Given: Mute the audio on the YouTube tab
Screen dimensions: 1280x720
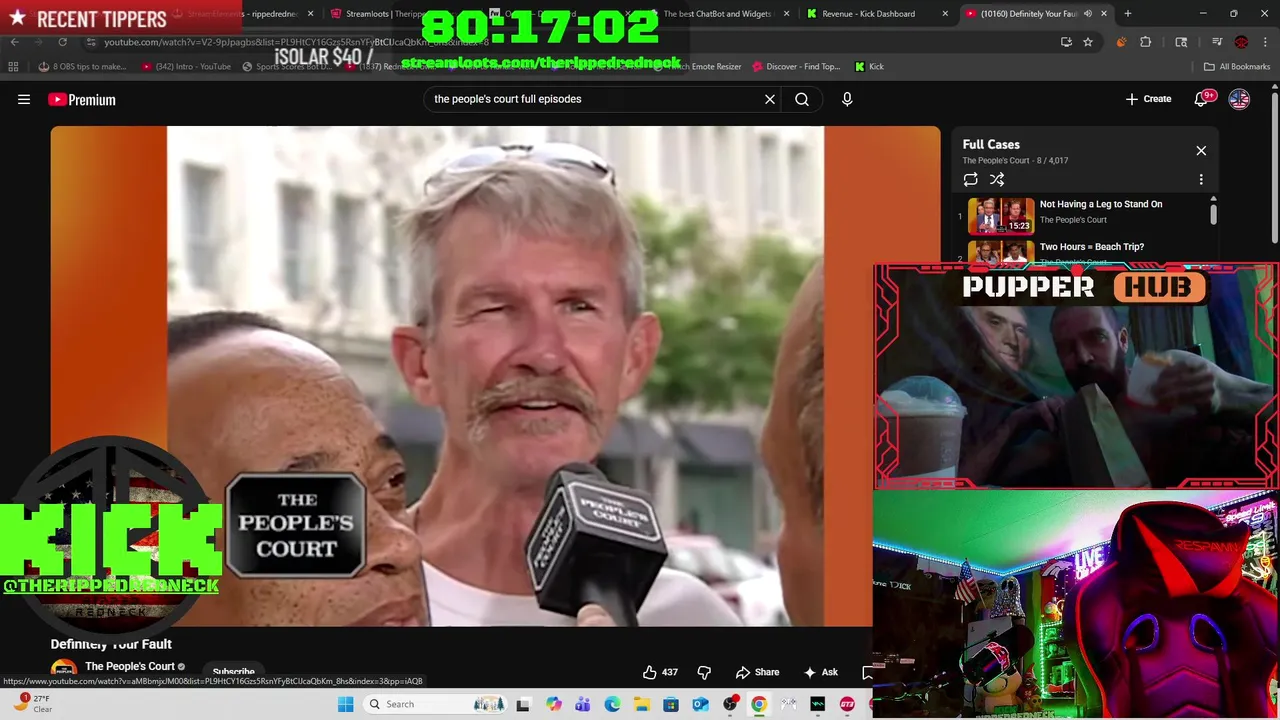Looking at the screenshot, I should click(x=1088, y=14).
